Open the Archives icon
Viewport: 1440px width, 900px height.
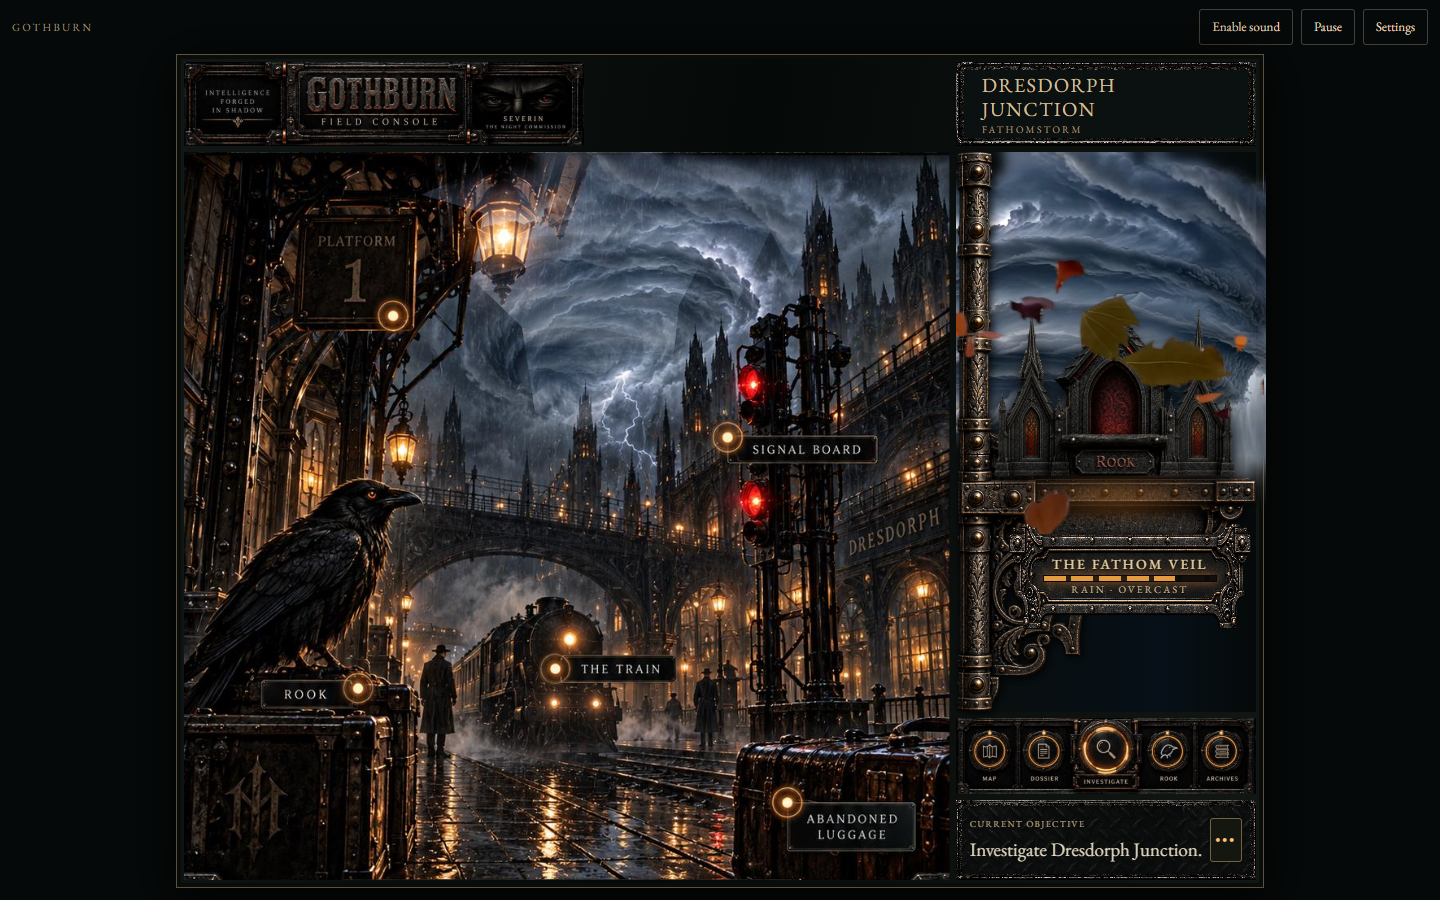[1221, 753]
